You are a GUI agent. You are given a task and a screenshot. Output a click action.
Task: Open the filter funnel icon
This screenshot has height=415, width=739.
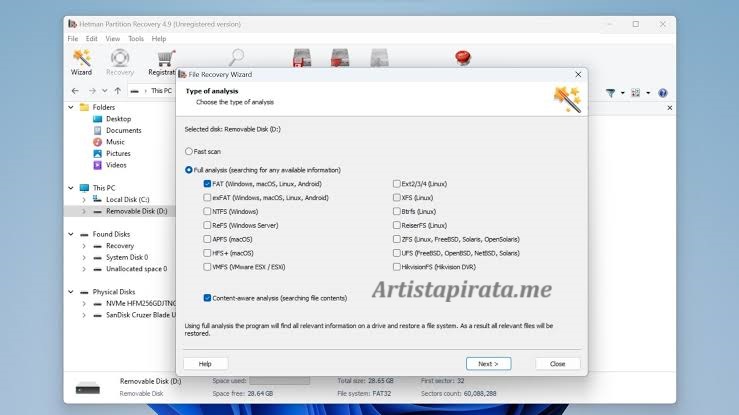pos(610,93)
